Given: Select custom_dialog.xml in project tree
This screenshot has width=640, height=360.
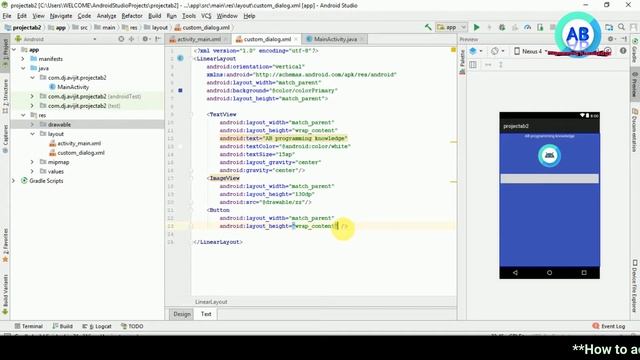Looking at the screenshot, I should 77,153.
